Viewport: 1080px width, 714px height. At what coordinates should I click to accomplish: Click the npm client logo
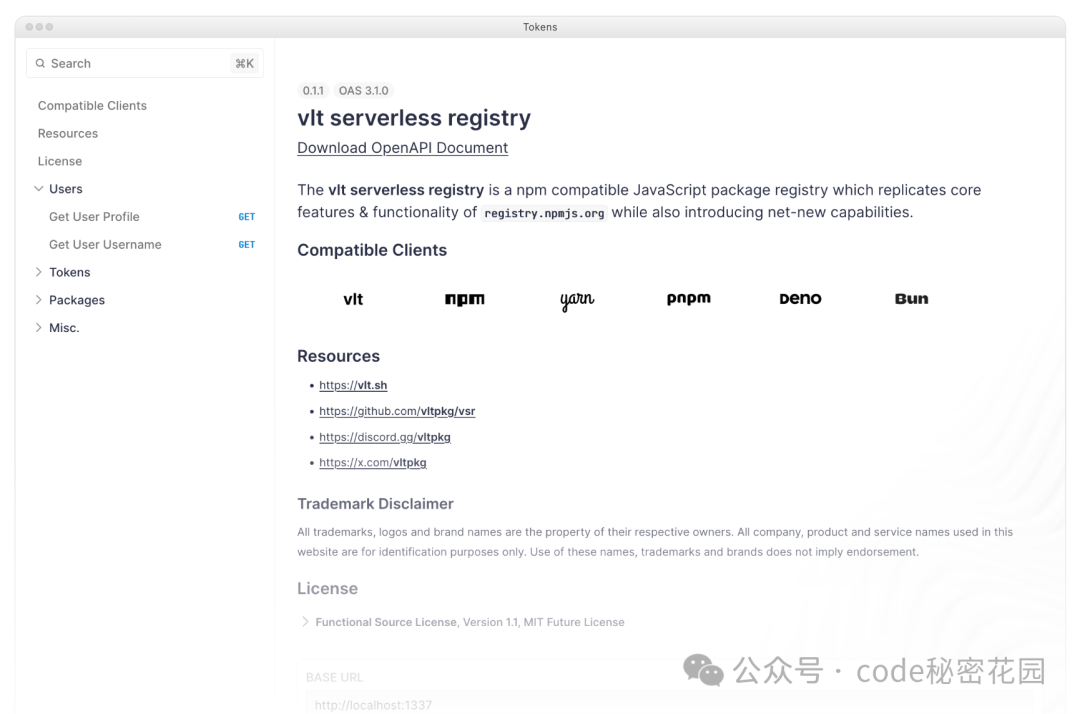tap(464, 299)
